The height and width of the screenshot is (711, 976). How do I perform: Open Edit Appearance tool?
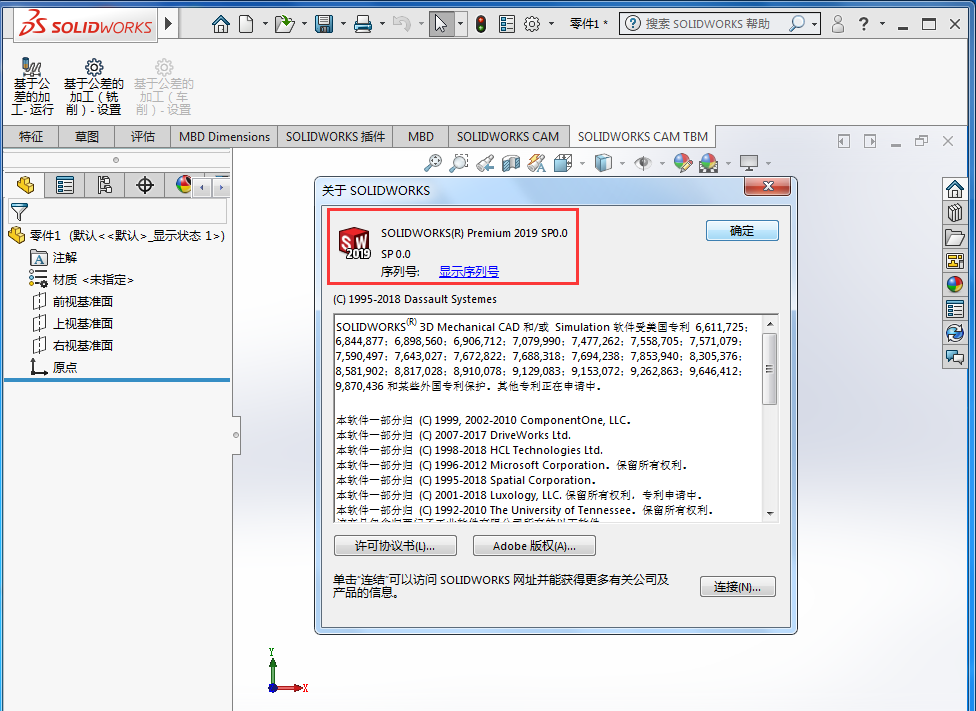(682, 163)
